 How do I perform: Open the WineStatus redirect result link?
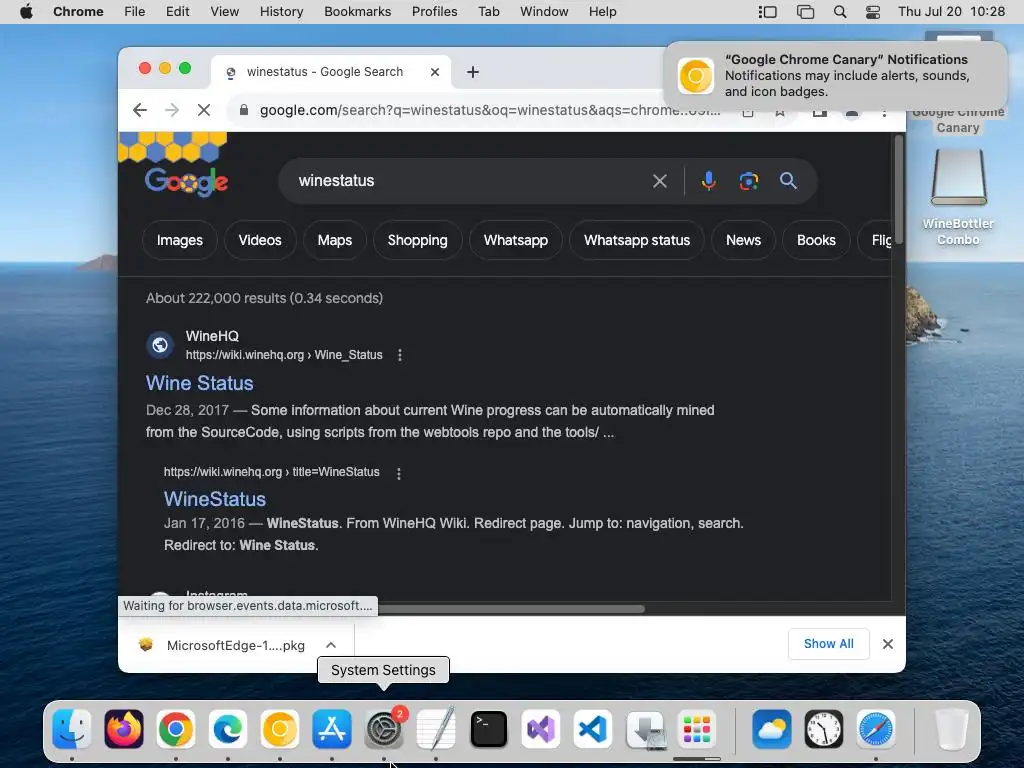[x=215, y=499]
